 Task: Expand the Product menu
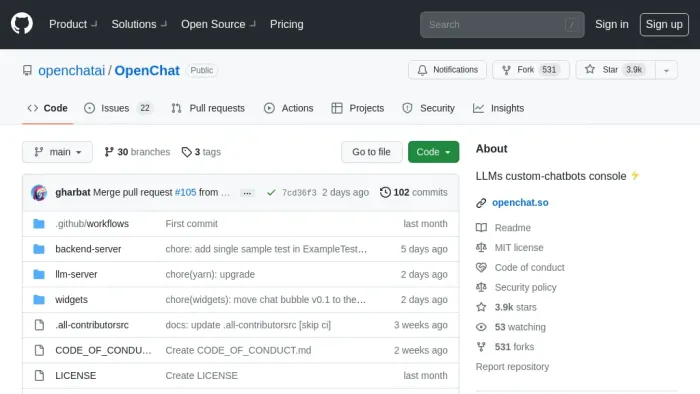tap(73, 24)
